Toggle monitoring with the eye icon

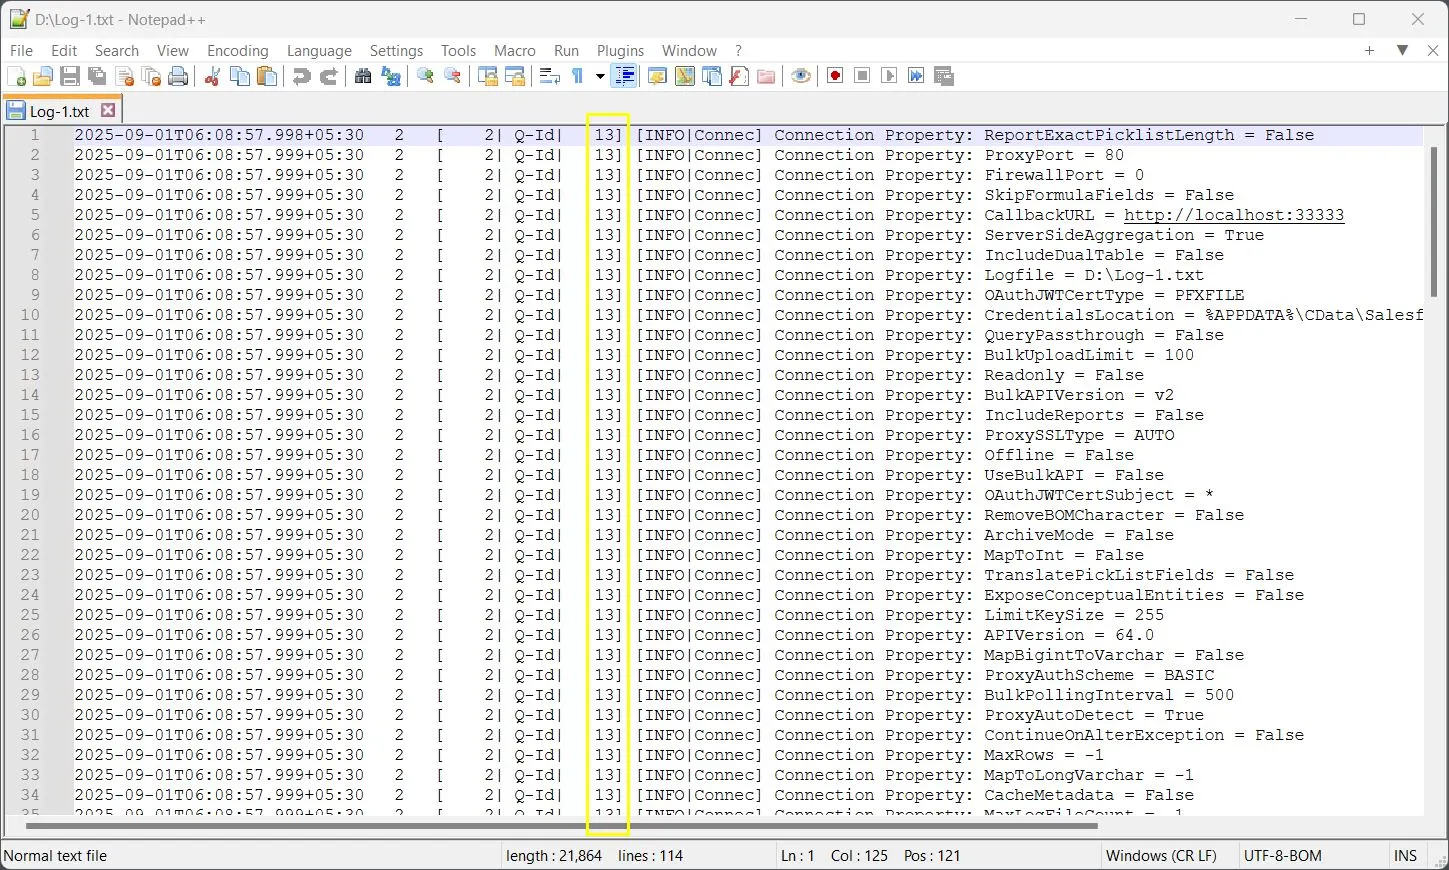pos(801,77)
